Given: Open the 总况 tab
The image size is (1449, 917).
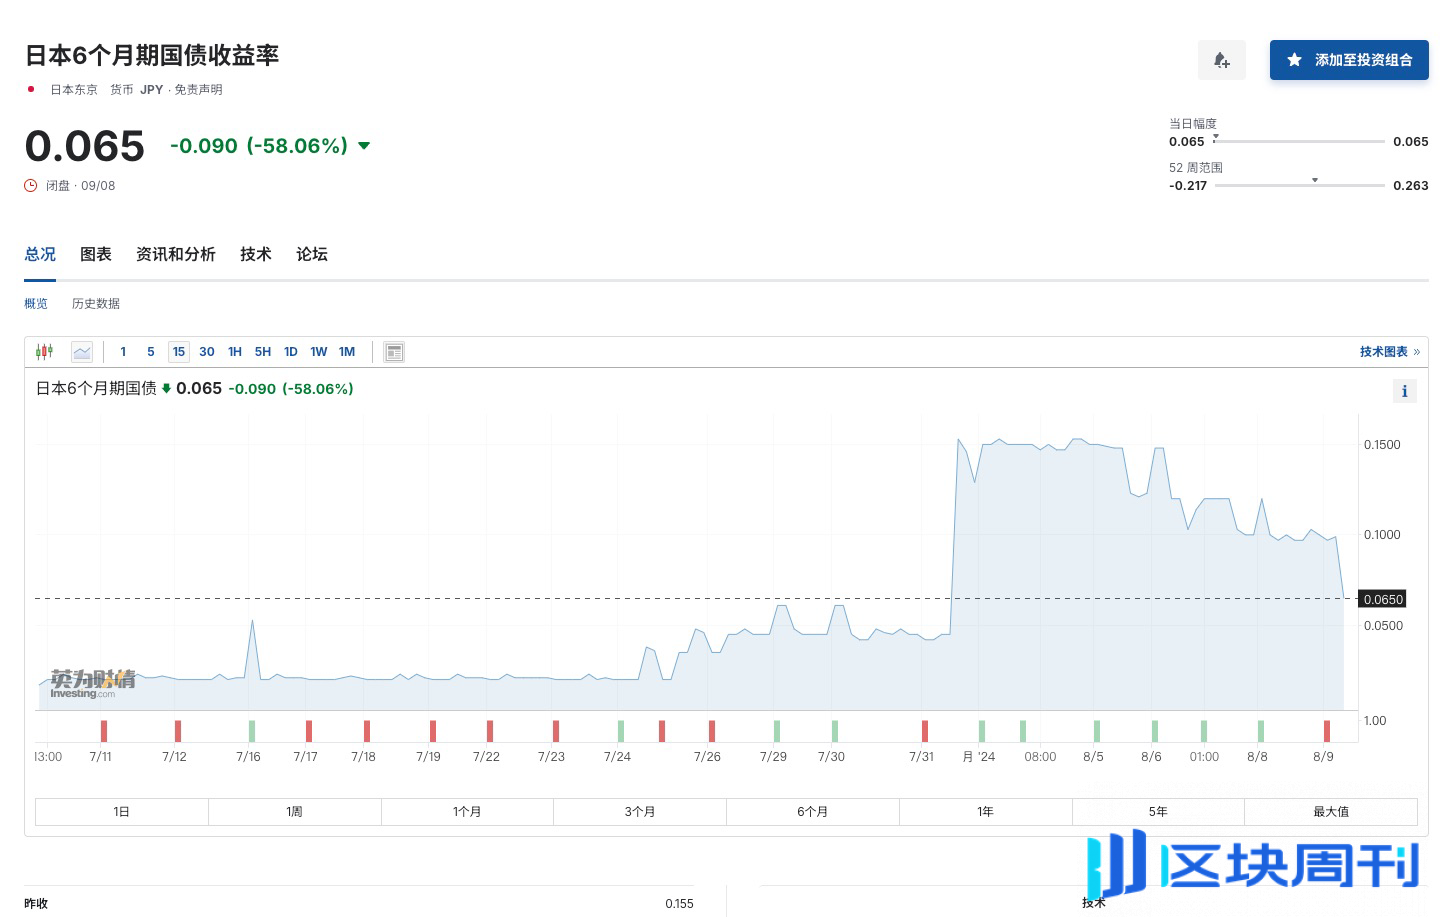Looking at the screenshot, I should point(40,254).
